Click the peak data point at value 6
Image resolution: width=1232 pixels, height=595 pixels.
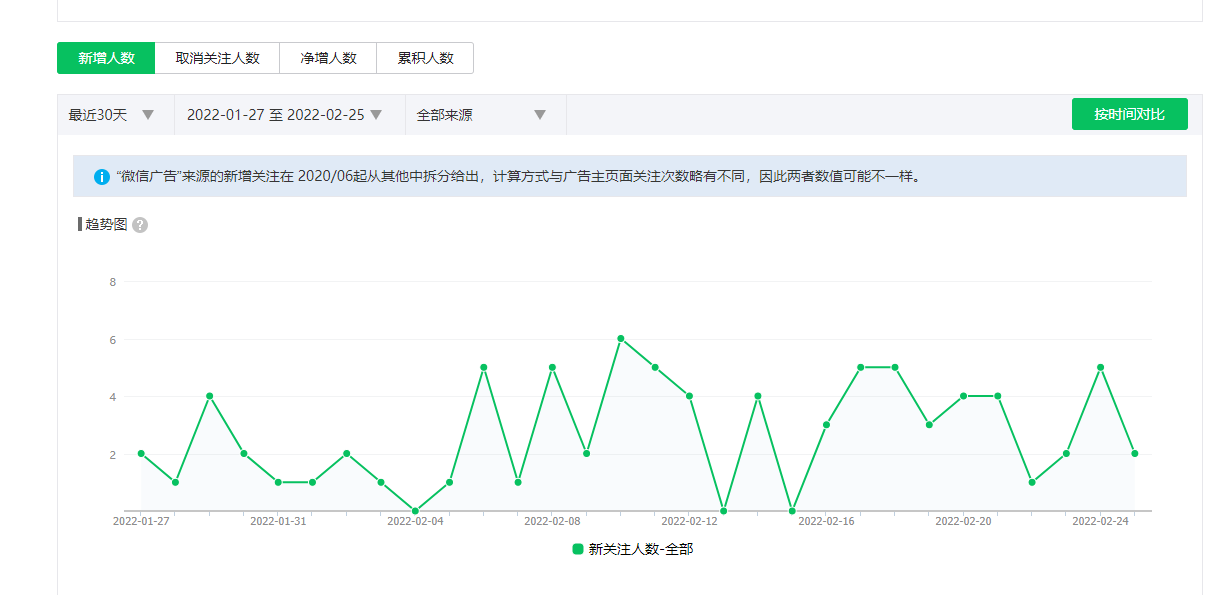coord(620,339)
